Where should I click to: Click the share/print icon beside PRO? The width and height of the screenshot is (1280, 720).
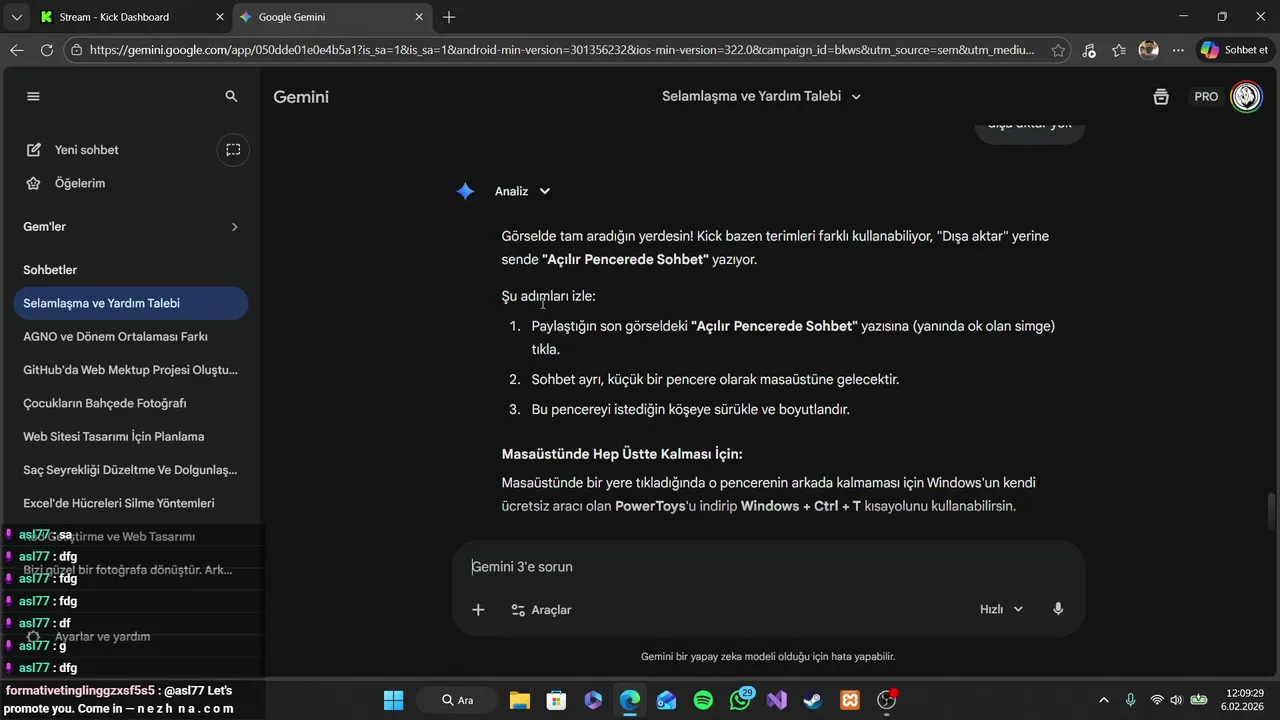point(1161,97)
